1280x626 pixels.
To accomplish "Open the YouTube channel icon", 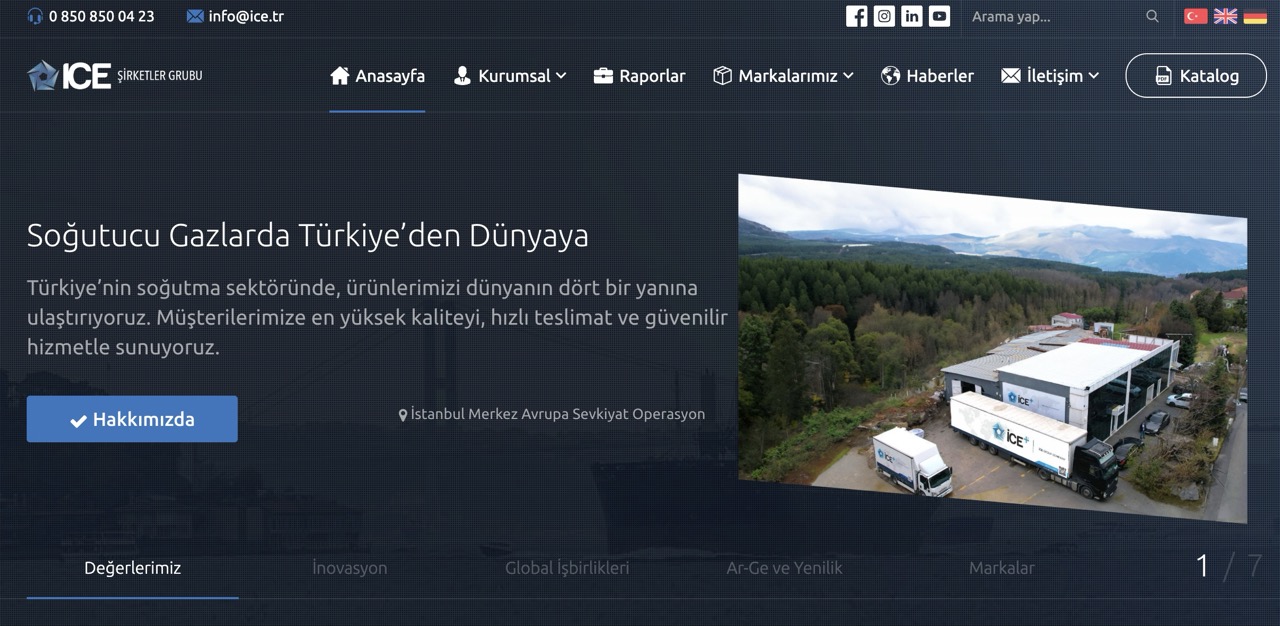I will [939, 16].
